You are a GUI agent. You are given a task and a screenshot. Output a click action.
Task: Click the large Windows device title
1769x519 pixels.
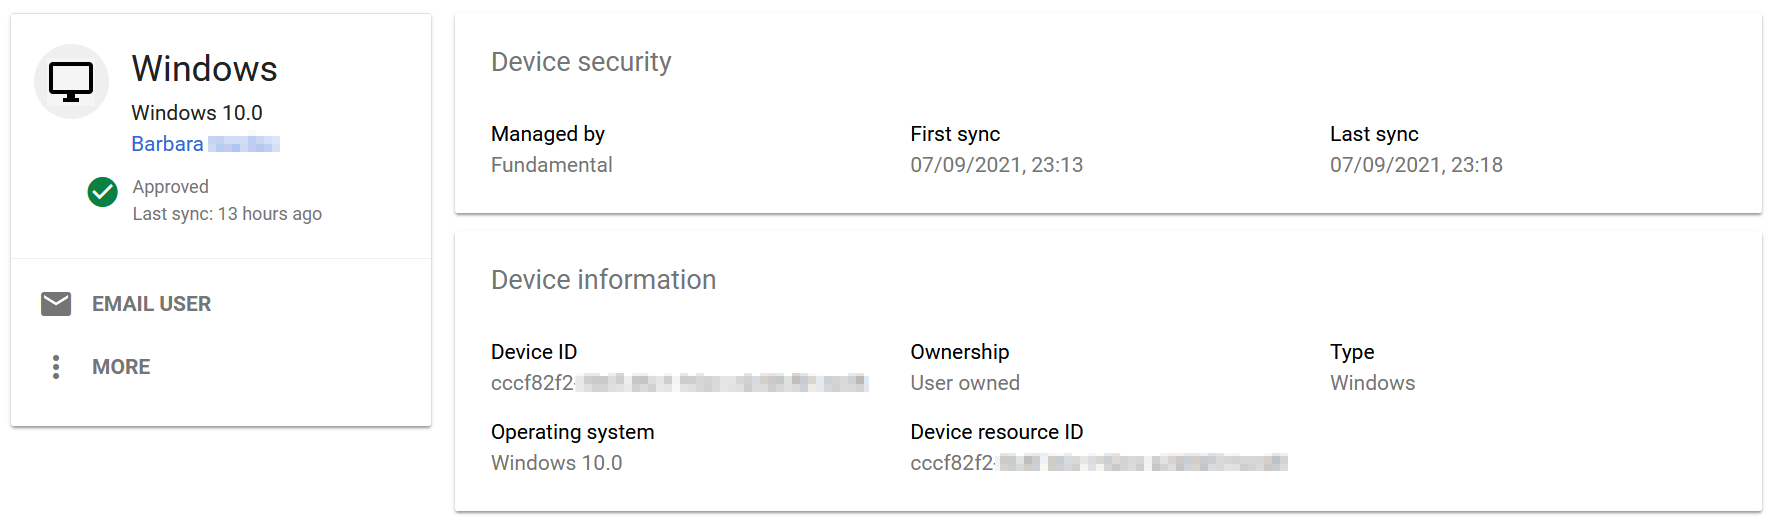204,69
